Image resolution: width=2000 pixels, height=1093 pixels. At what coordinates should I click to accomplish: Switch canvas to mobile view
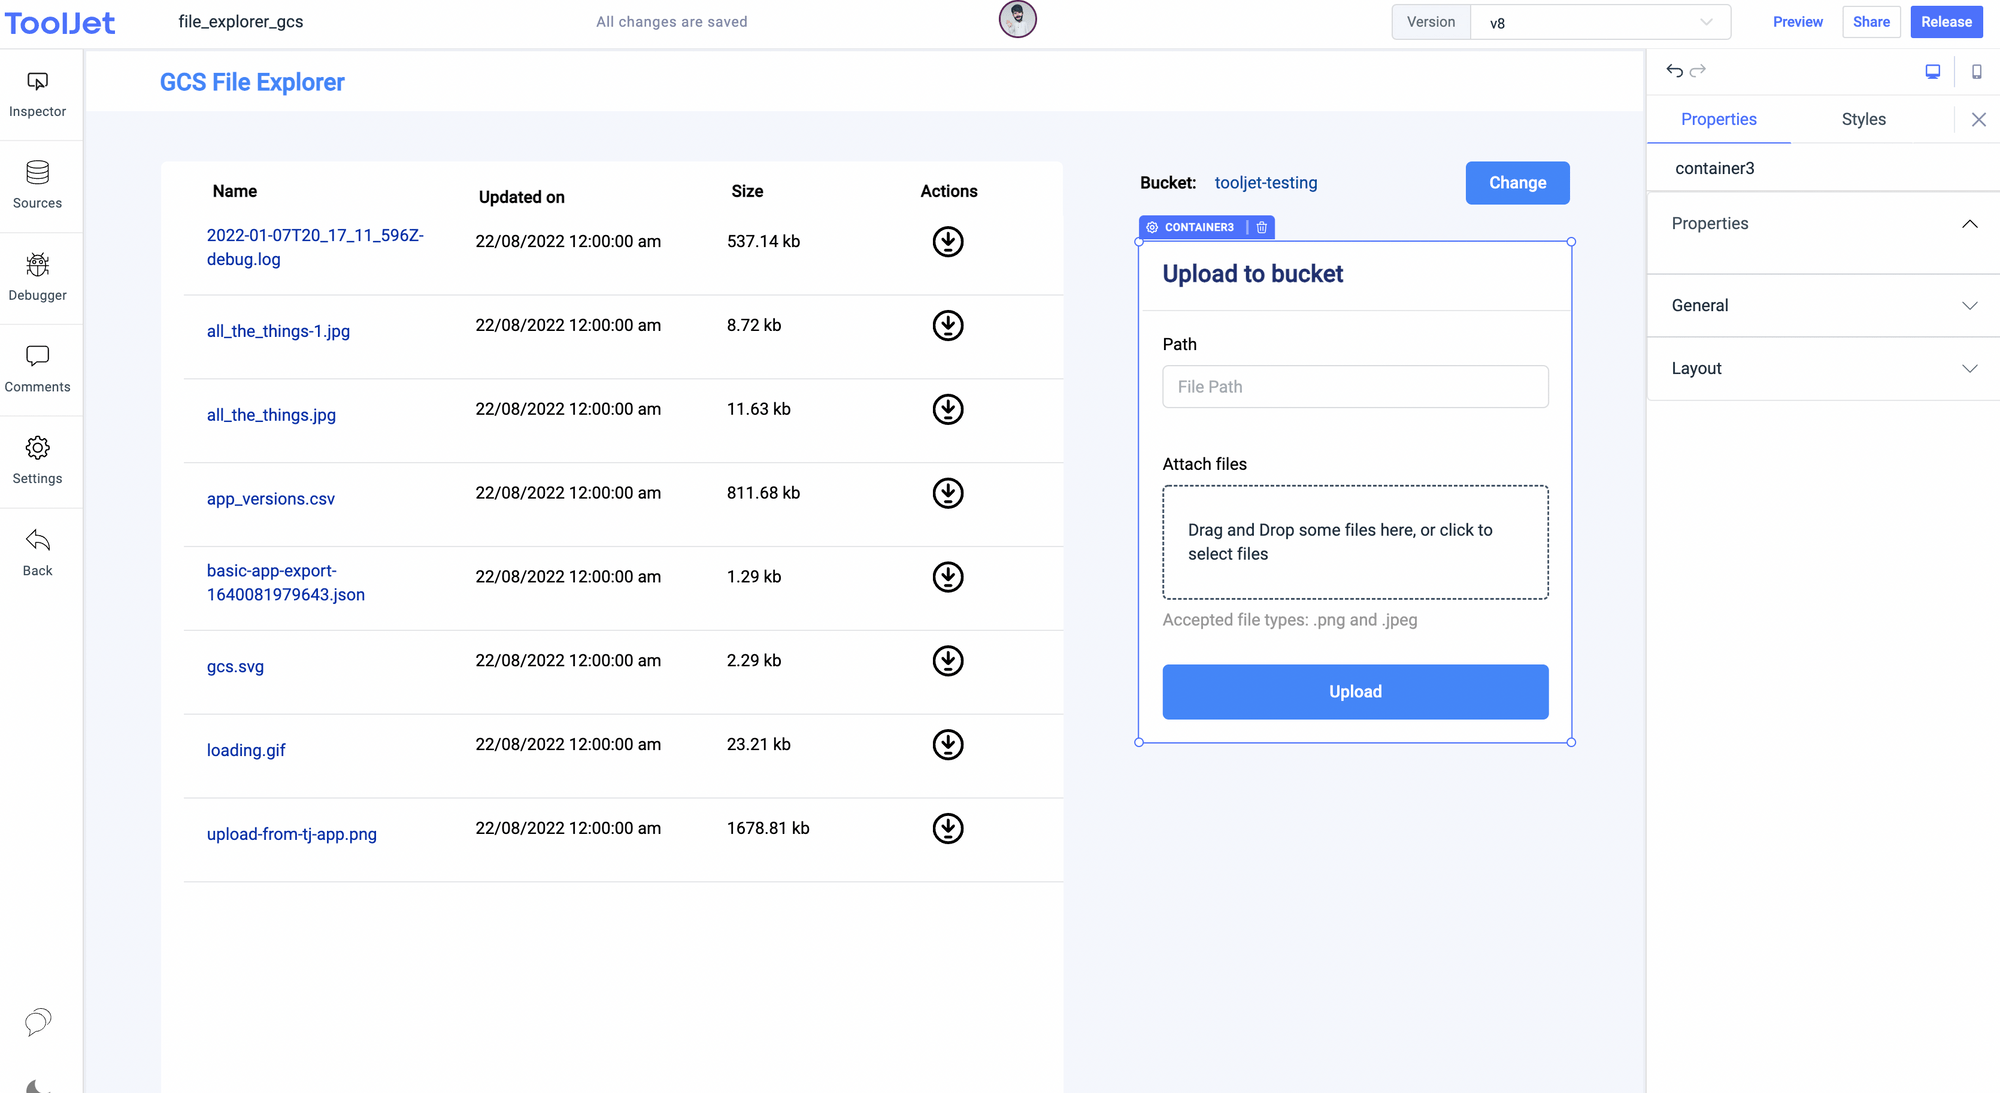[x=1977, y=71]
